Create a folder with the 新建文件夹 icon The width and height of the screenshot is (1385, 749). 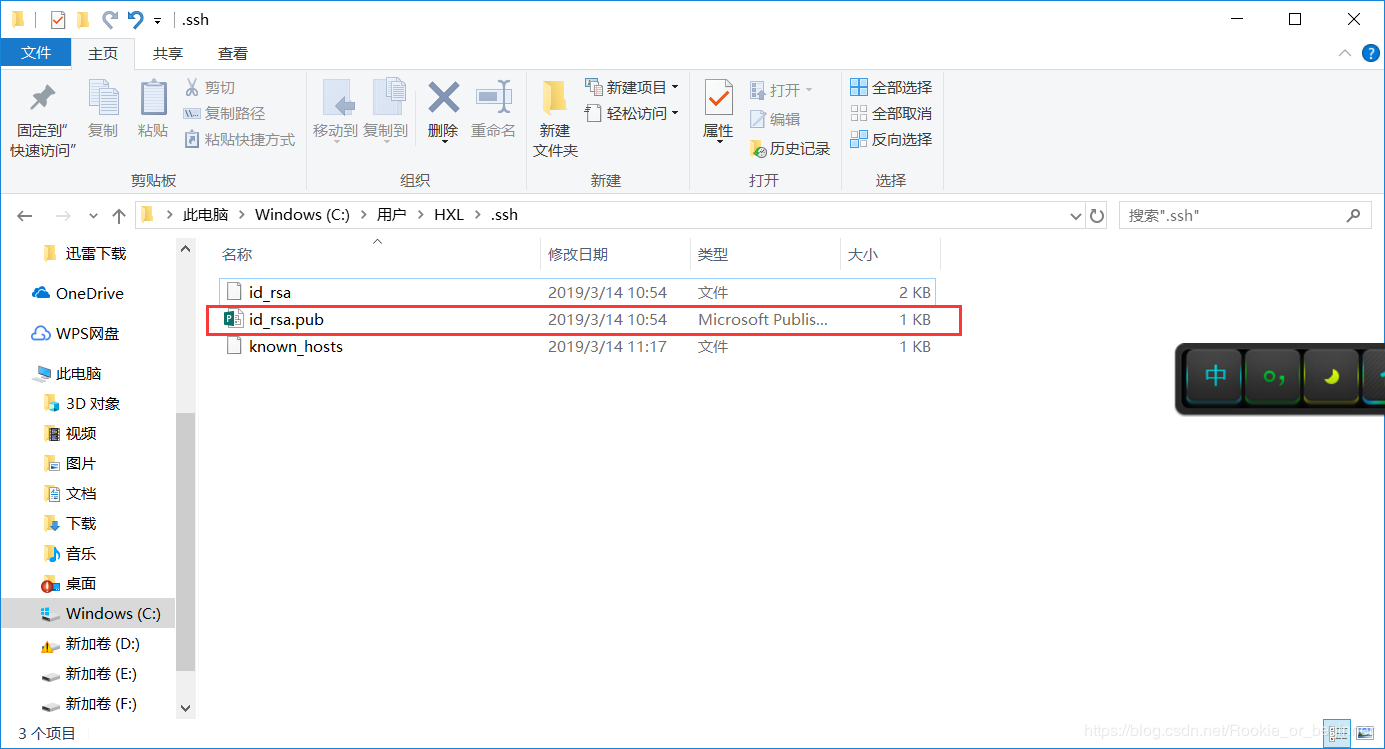click(x=555, y=112)
